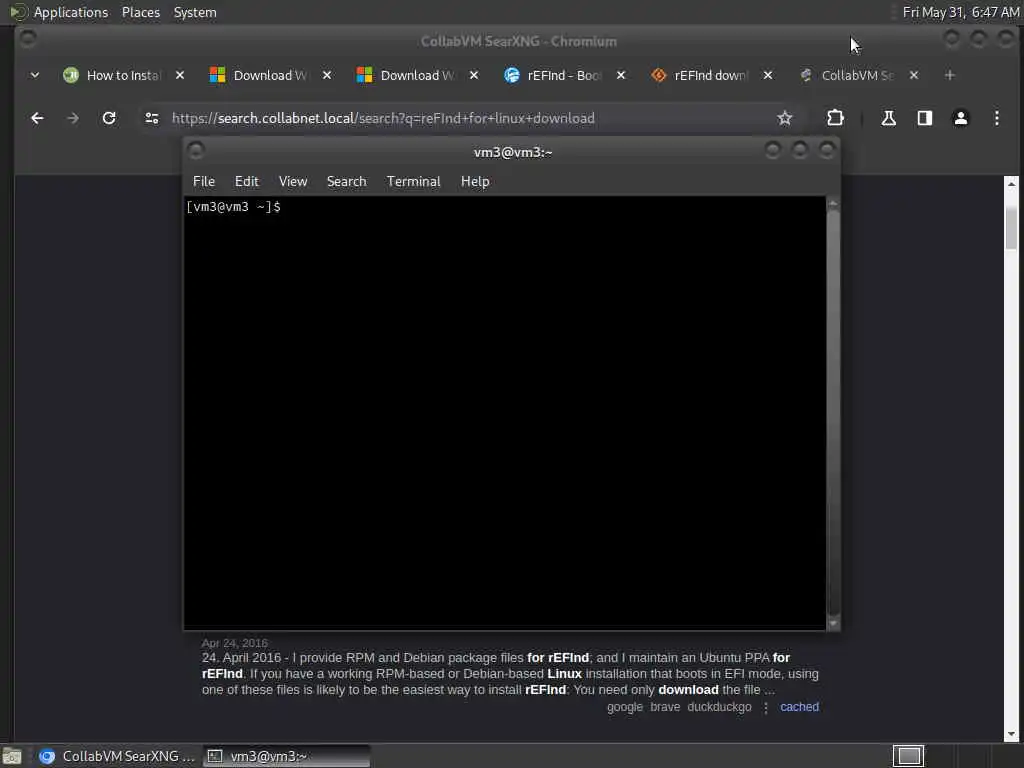Switch to vm3@vm3:~ taskbar entry

[x=287, y=756]
